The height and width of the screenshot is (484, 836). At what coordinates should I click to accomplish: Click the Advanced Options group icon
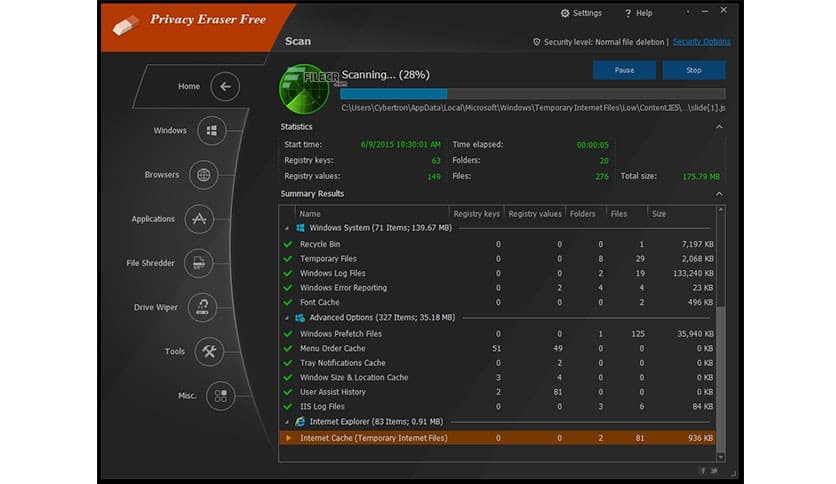tap(300, 318)
